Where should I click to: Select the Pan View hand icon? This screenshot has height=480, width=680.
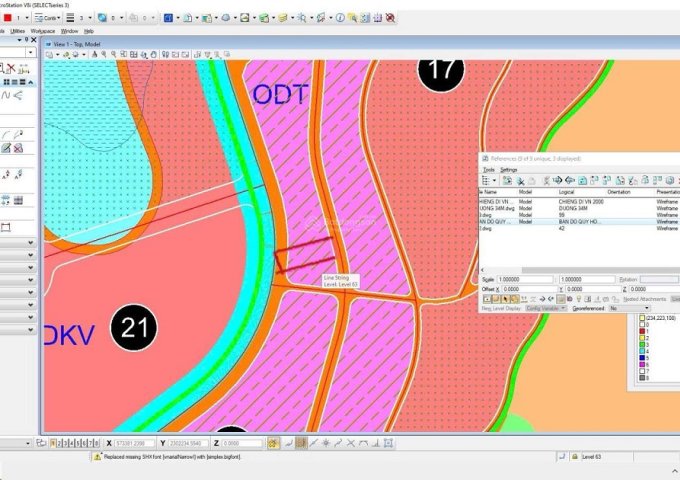tap(154, 55)
